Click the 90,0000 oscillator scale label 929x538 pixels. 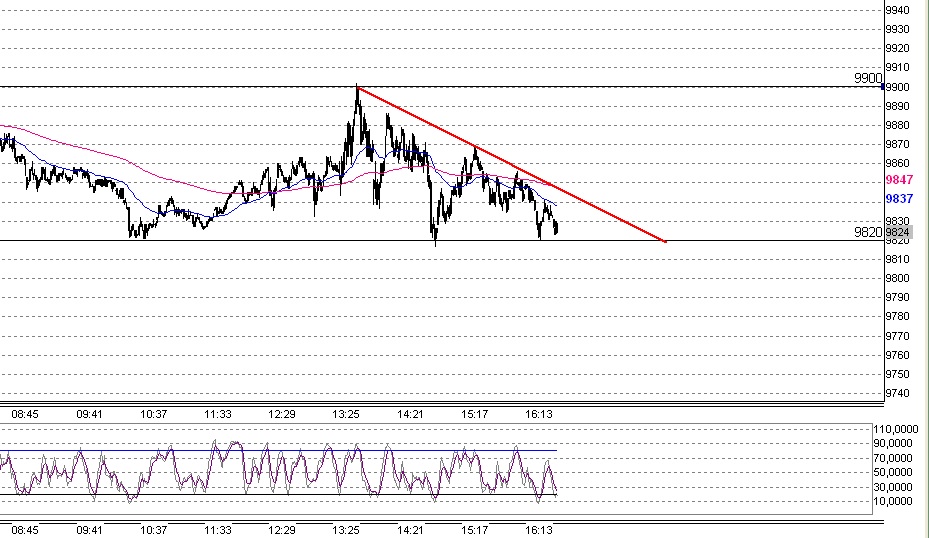point(893,443)
